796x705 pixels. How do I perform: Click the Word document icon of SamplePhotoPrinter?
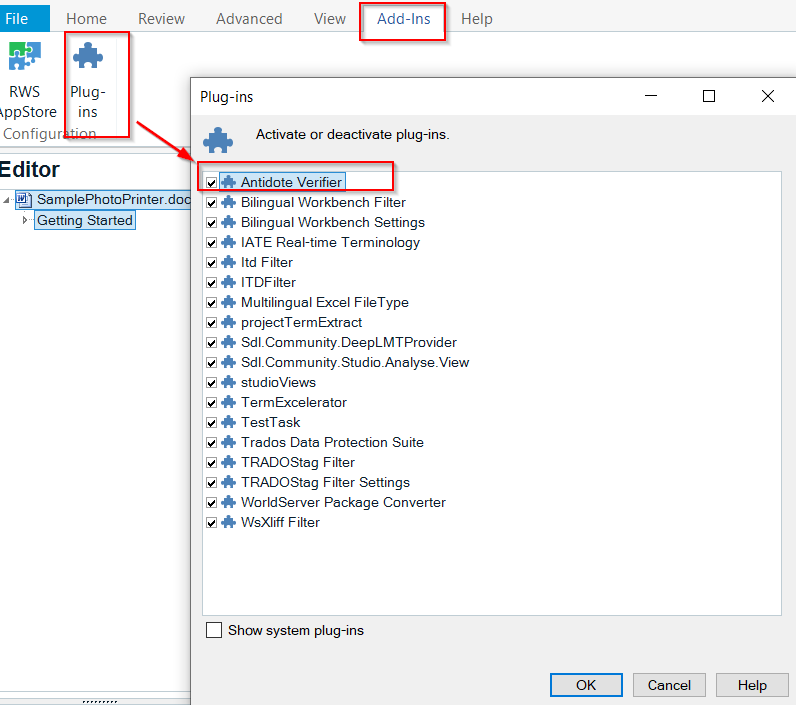(x=24, y=199)
